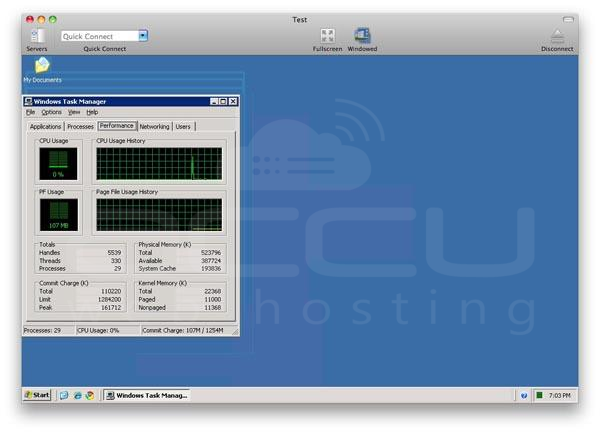The height and width of the screenshot is (433, 600).
Task: Launch Chrome from quick launch
Action: click(90, 396)
